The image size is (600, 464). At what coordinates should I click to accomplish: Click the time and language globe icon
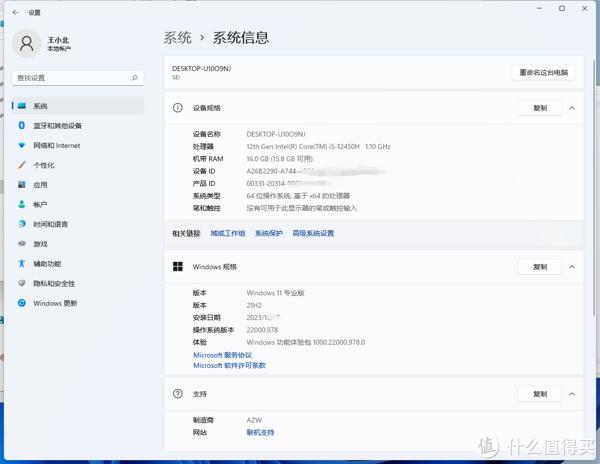click(x=22, y=224)
